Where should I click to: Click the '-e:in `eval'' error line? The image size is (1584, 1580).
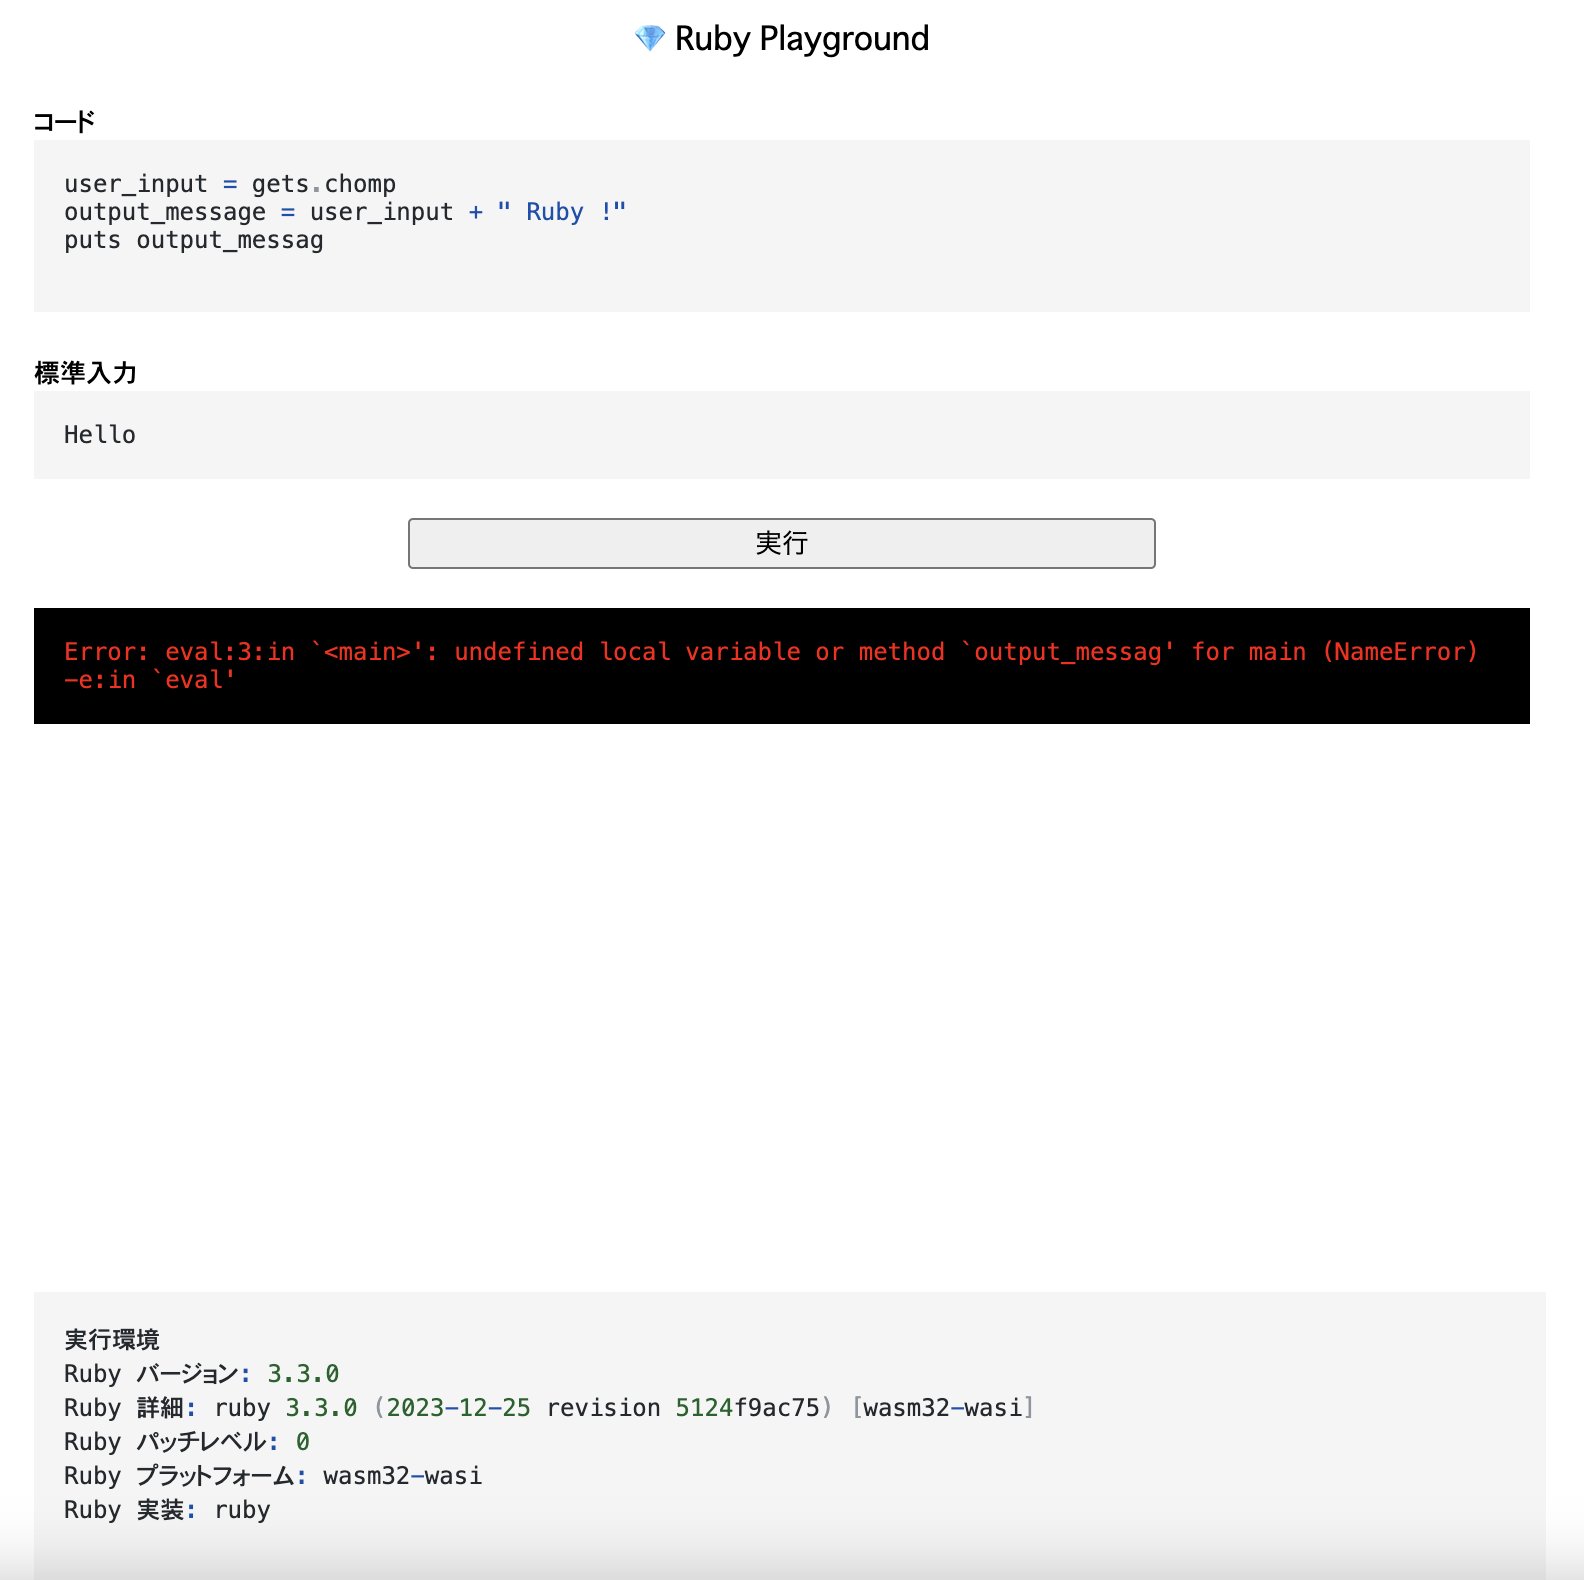point(150,680)
